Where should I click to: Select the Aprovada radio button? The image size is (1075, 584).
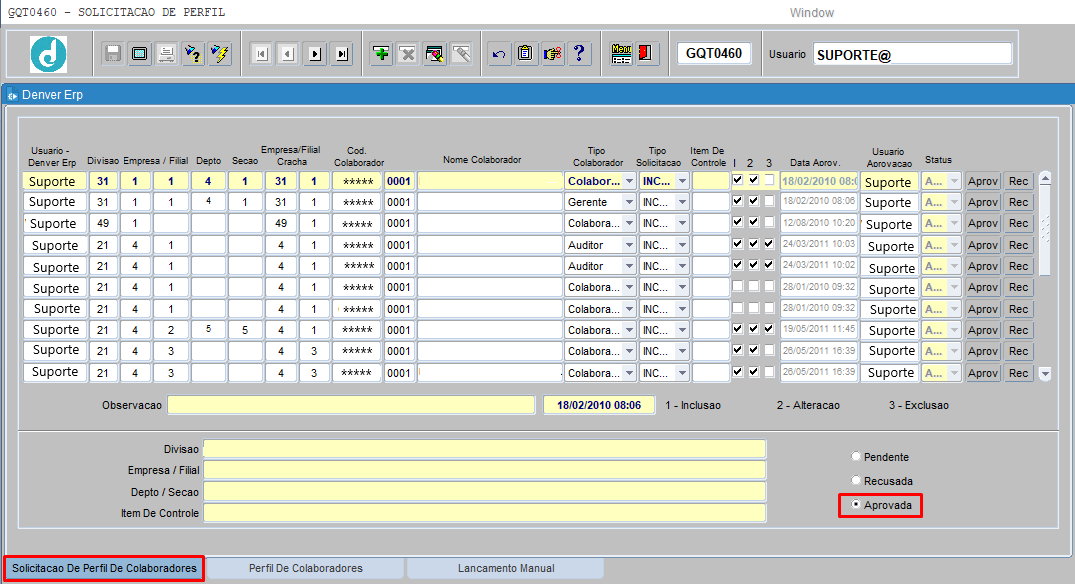tap(856, 504)
